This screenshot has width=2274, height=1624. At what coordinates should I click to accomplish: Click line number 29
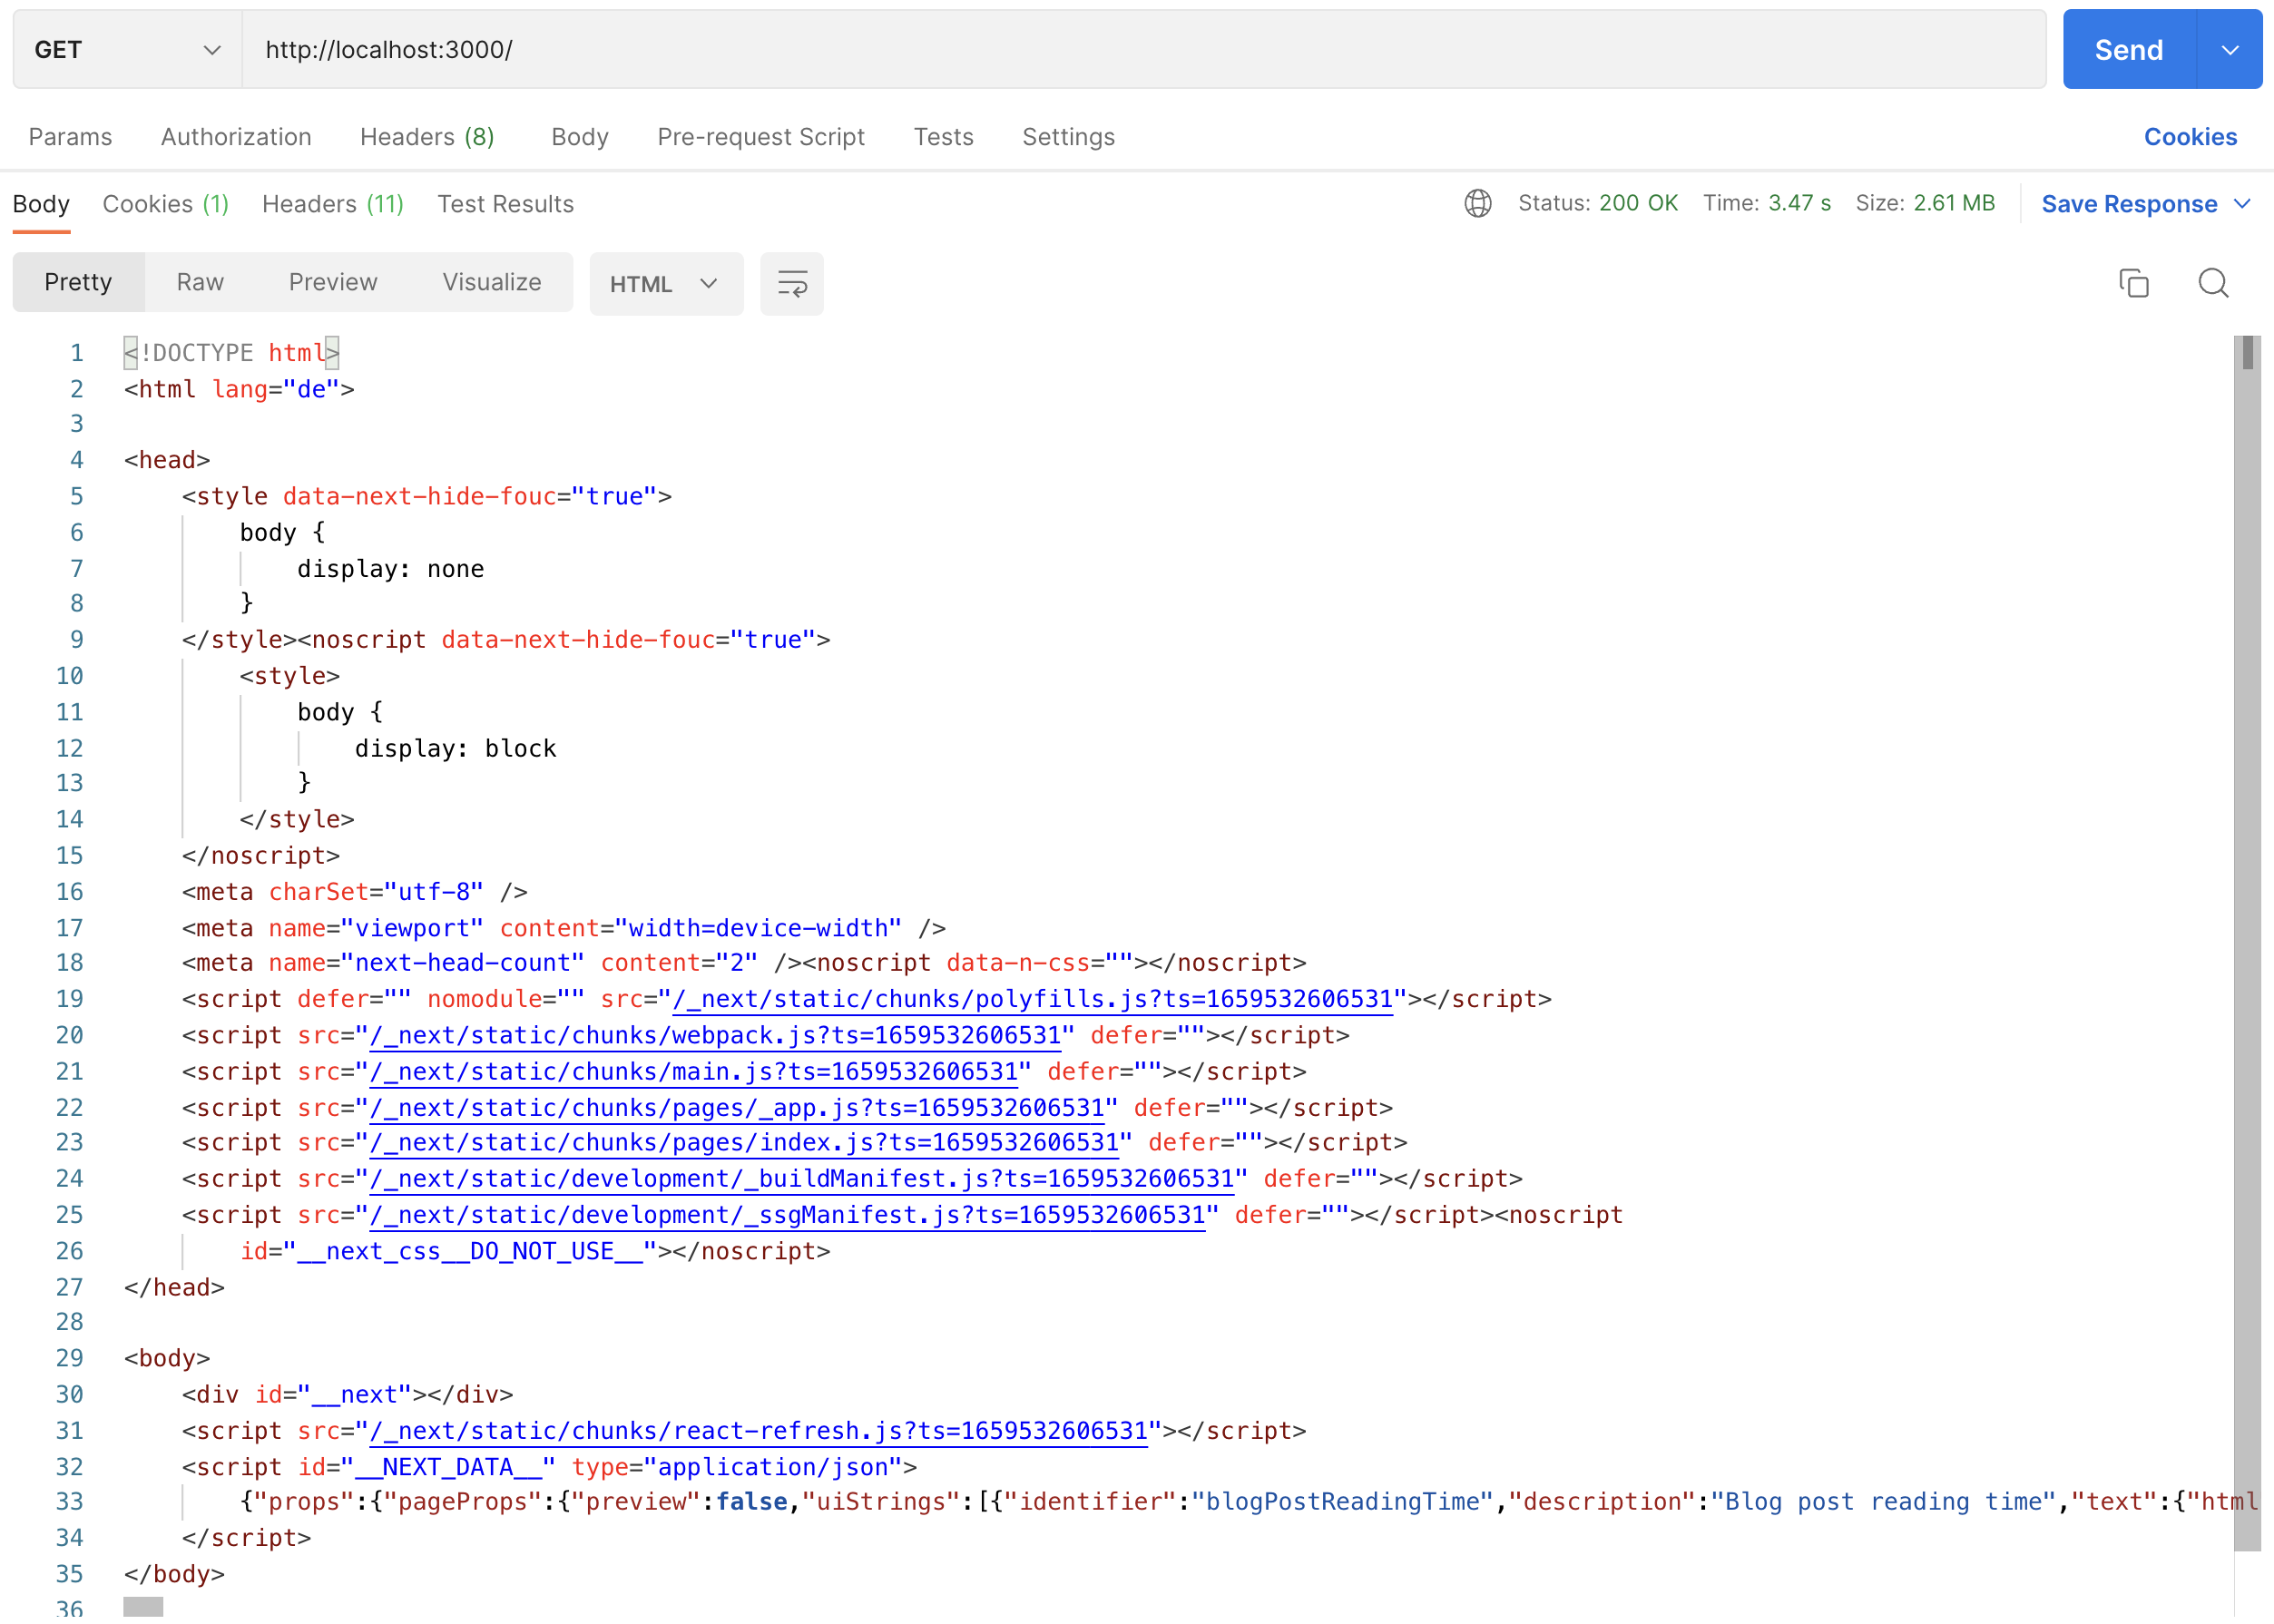[x=70, y=1358]
